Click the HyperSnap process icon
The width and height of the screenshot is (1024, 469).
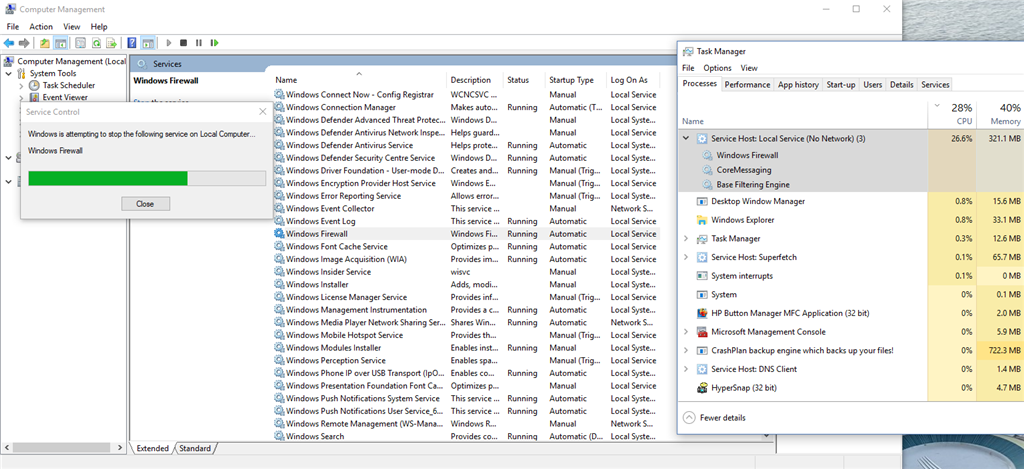click(702, 388)
